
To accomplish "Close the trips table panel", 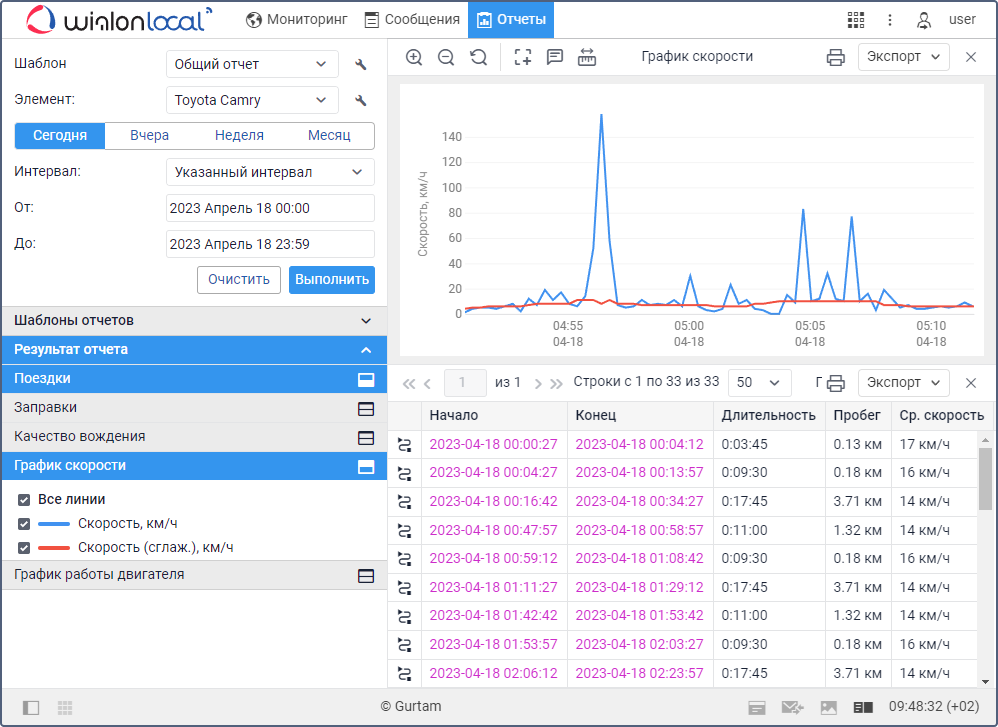I will click(971, 383).
